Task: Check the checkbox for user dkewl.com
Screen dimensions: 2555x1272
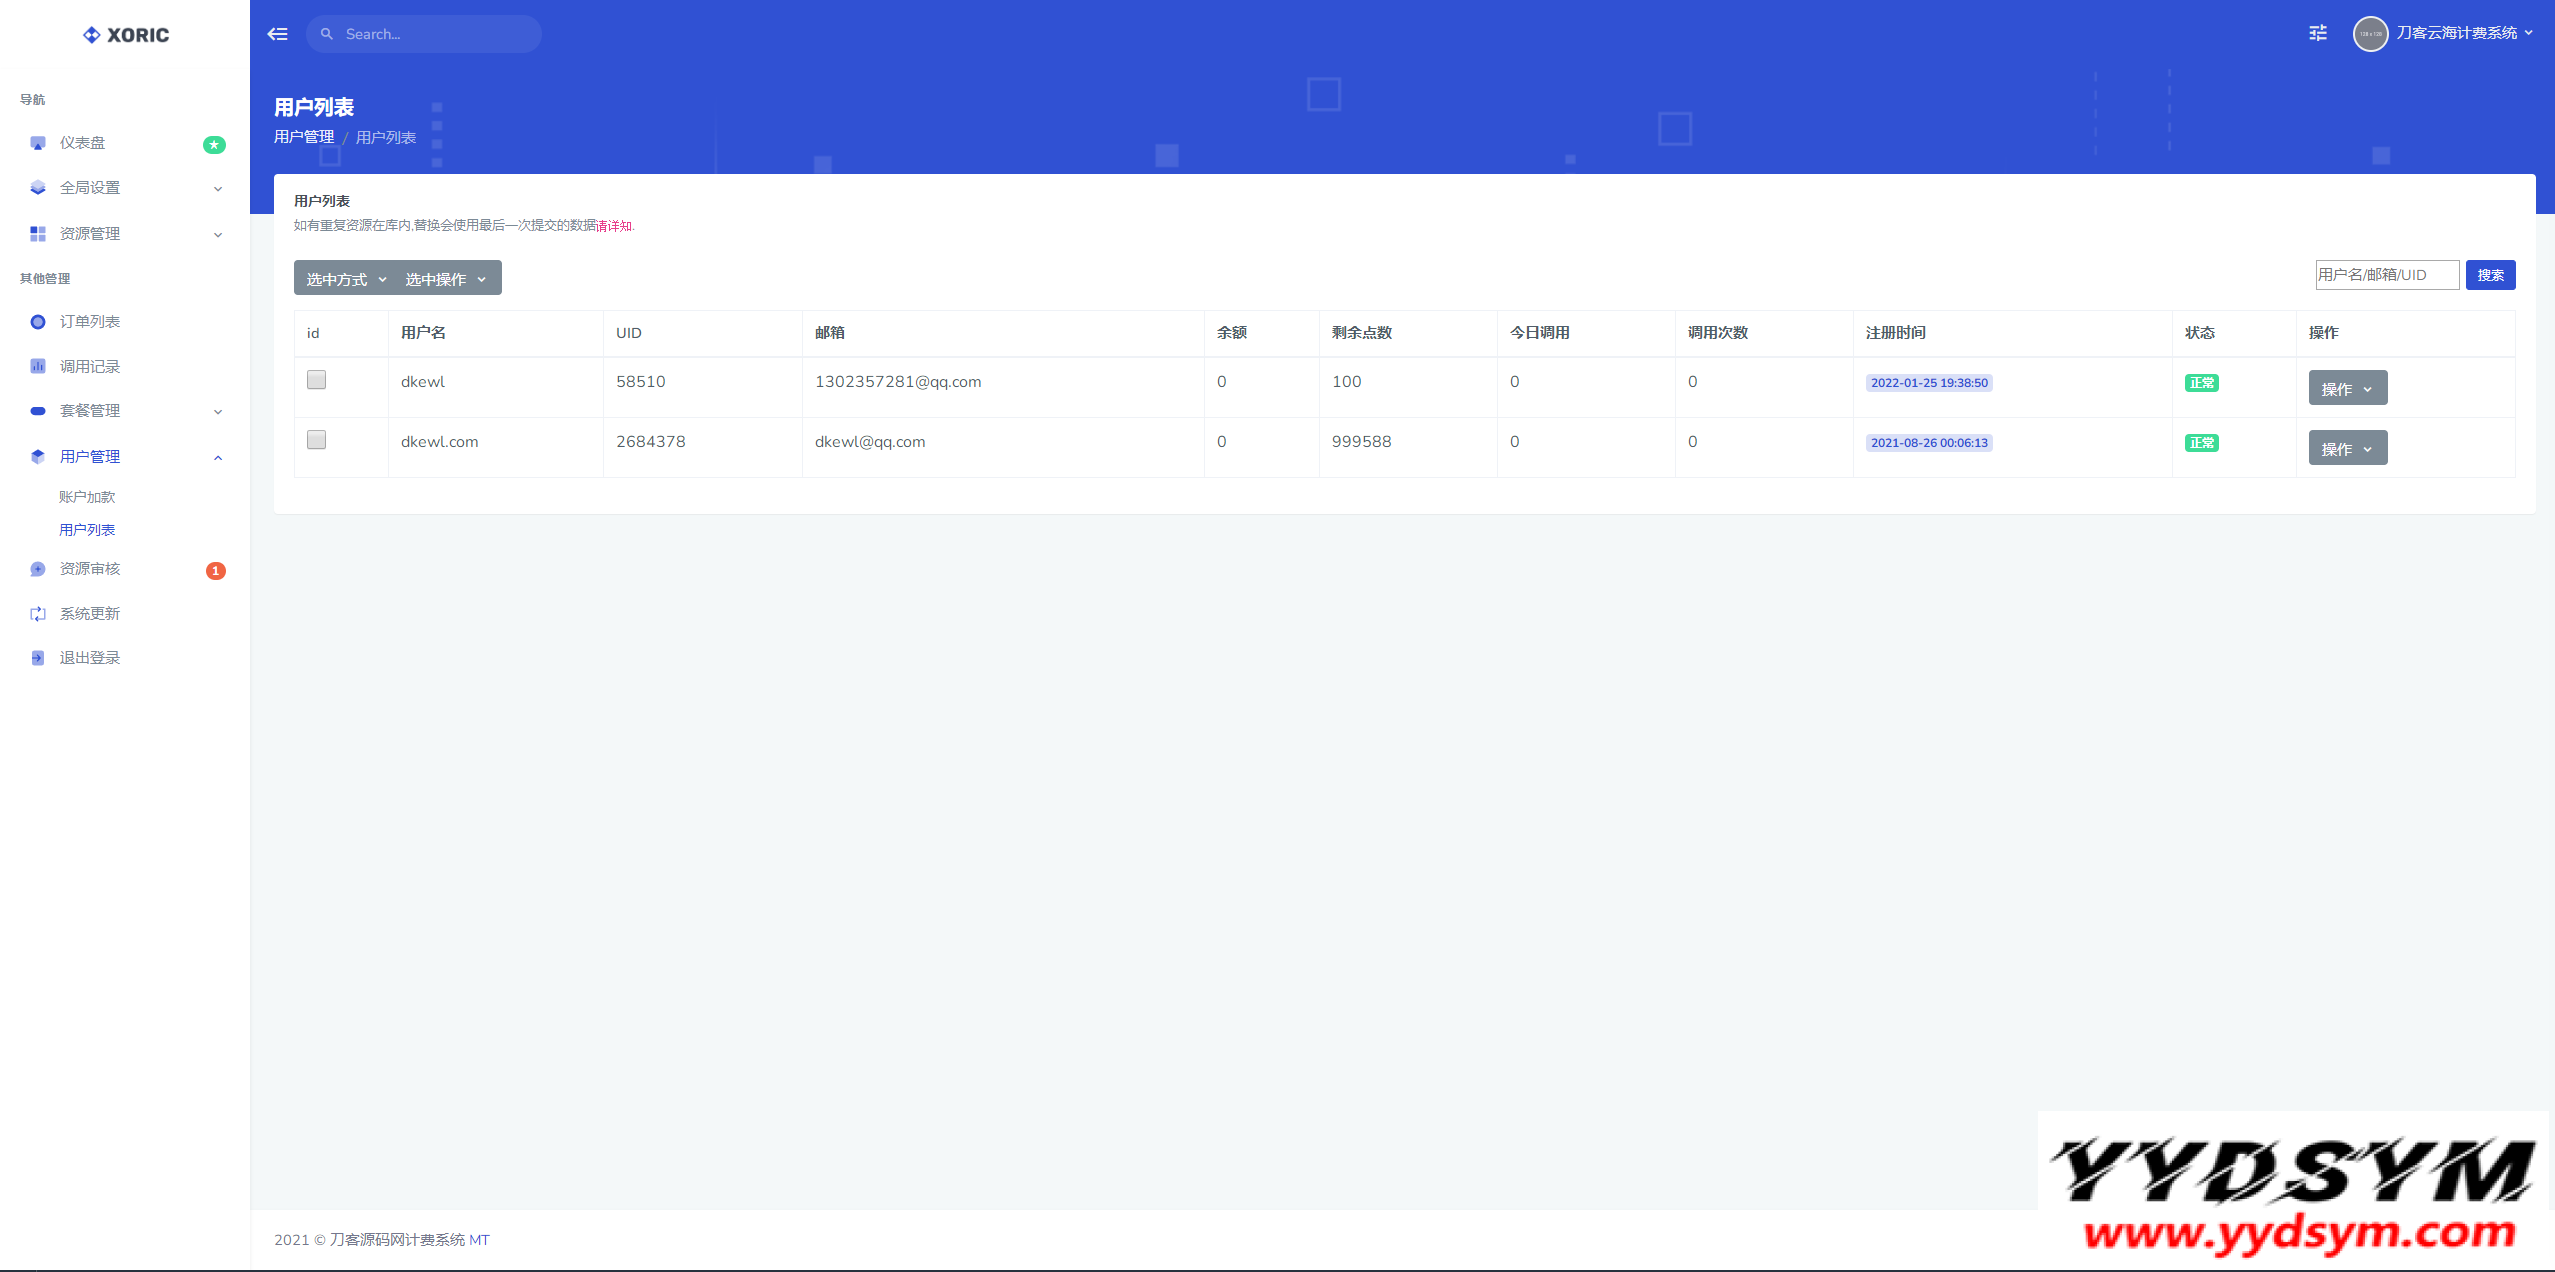Action: [316, 440]
